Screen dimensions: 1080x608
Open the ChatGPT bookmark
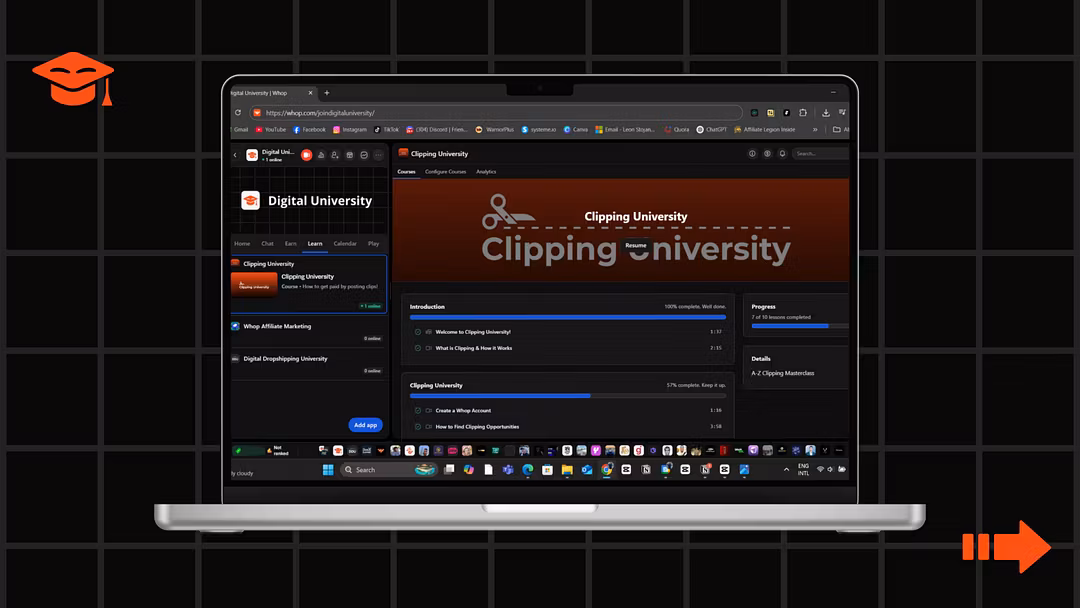pos(712,129)
